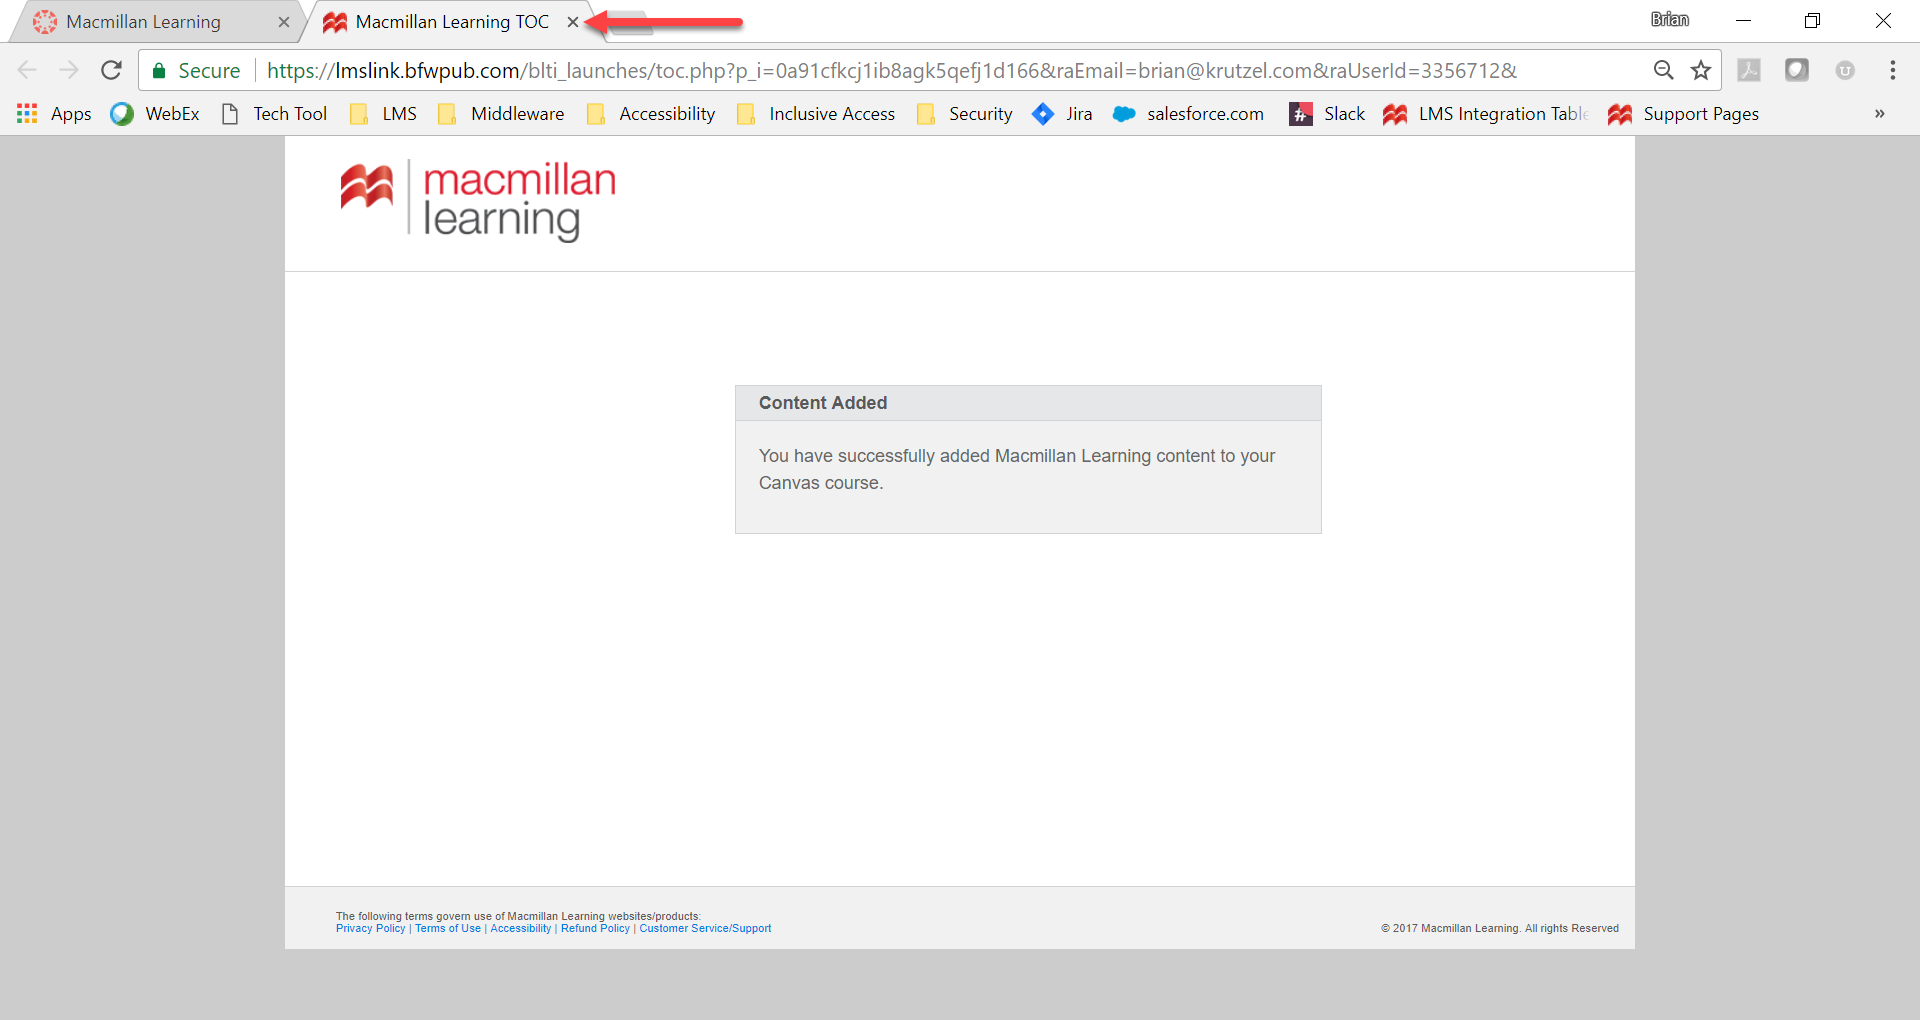Open the Slack bookmark
1920x1020 pixels.
tap(1327, 114)
